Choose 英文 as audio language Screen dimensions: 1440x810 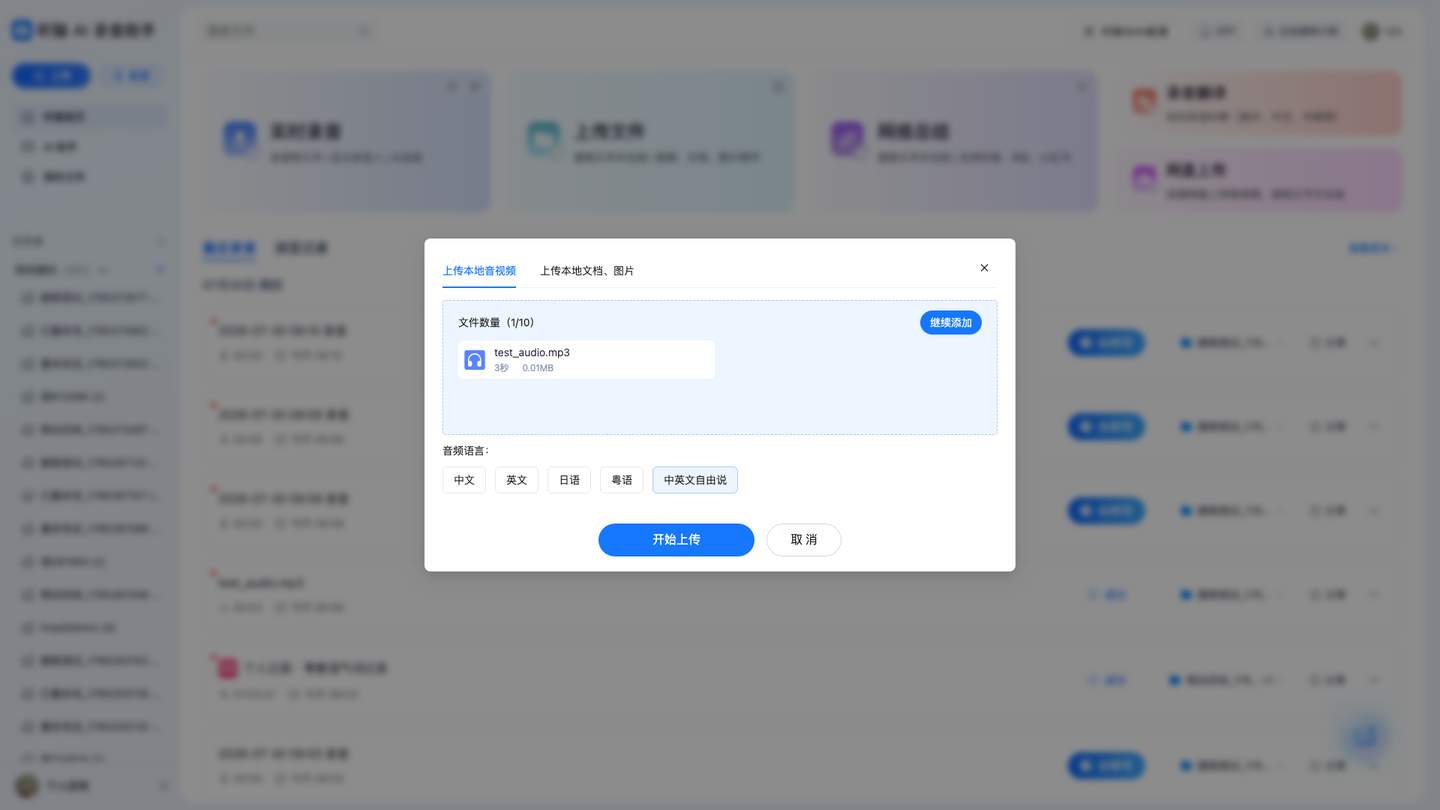tap(517, 480)
